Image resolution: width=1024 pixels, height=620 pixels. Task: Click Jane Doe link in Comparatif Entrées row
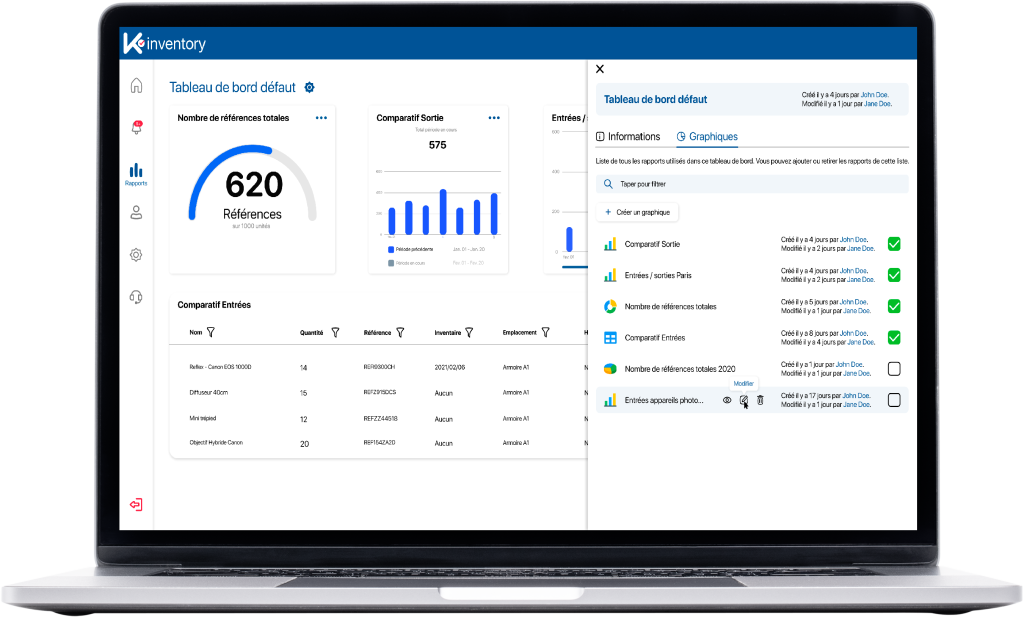(861, 342)
